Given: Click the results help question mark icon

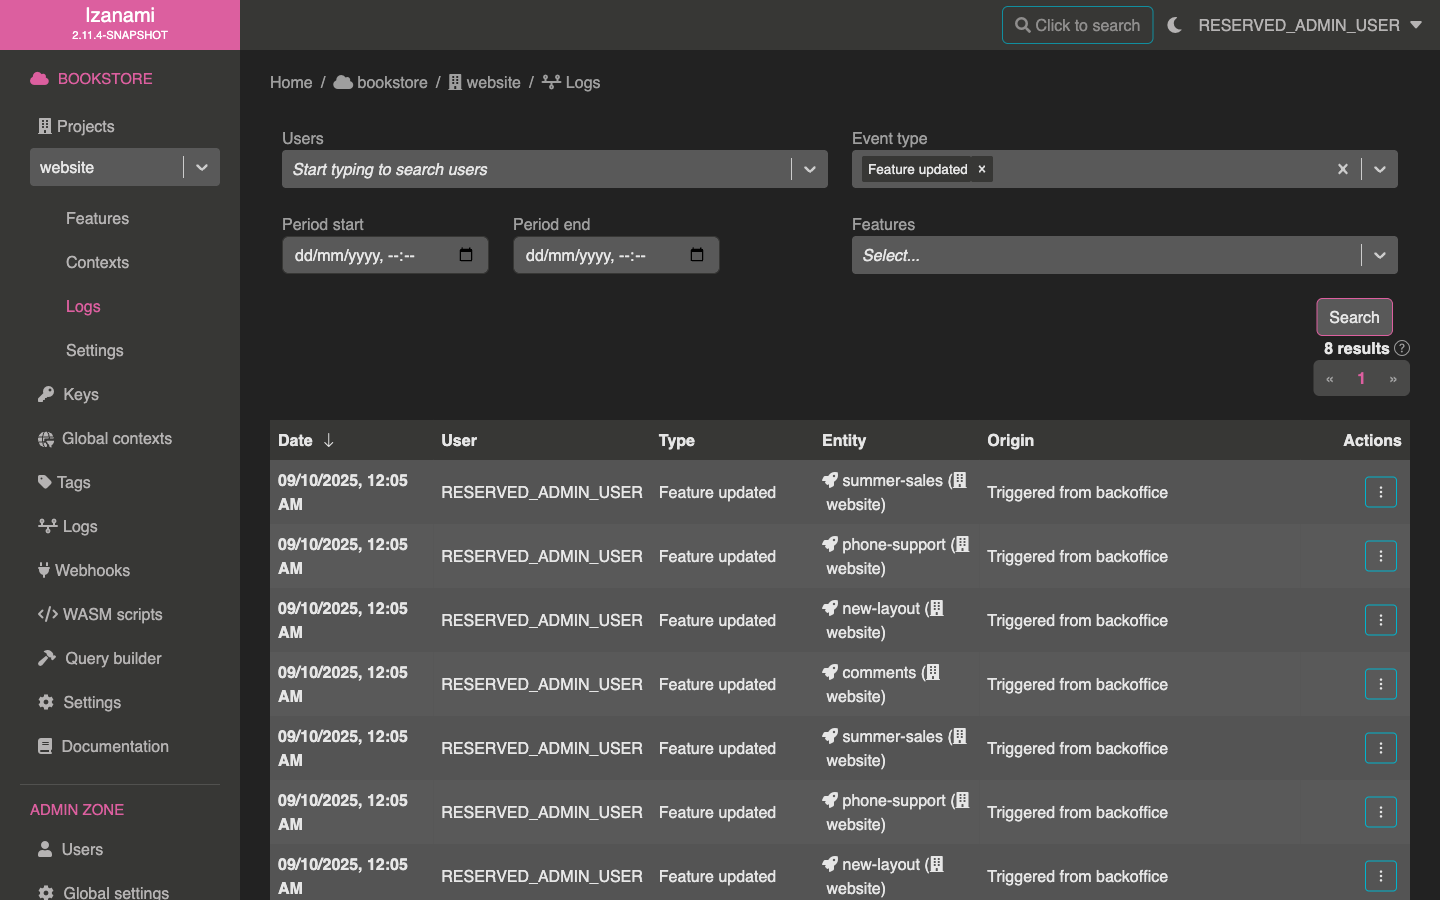Looking at the screenshot, I should coord(1402,348).
